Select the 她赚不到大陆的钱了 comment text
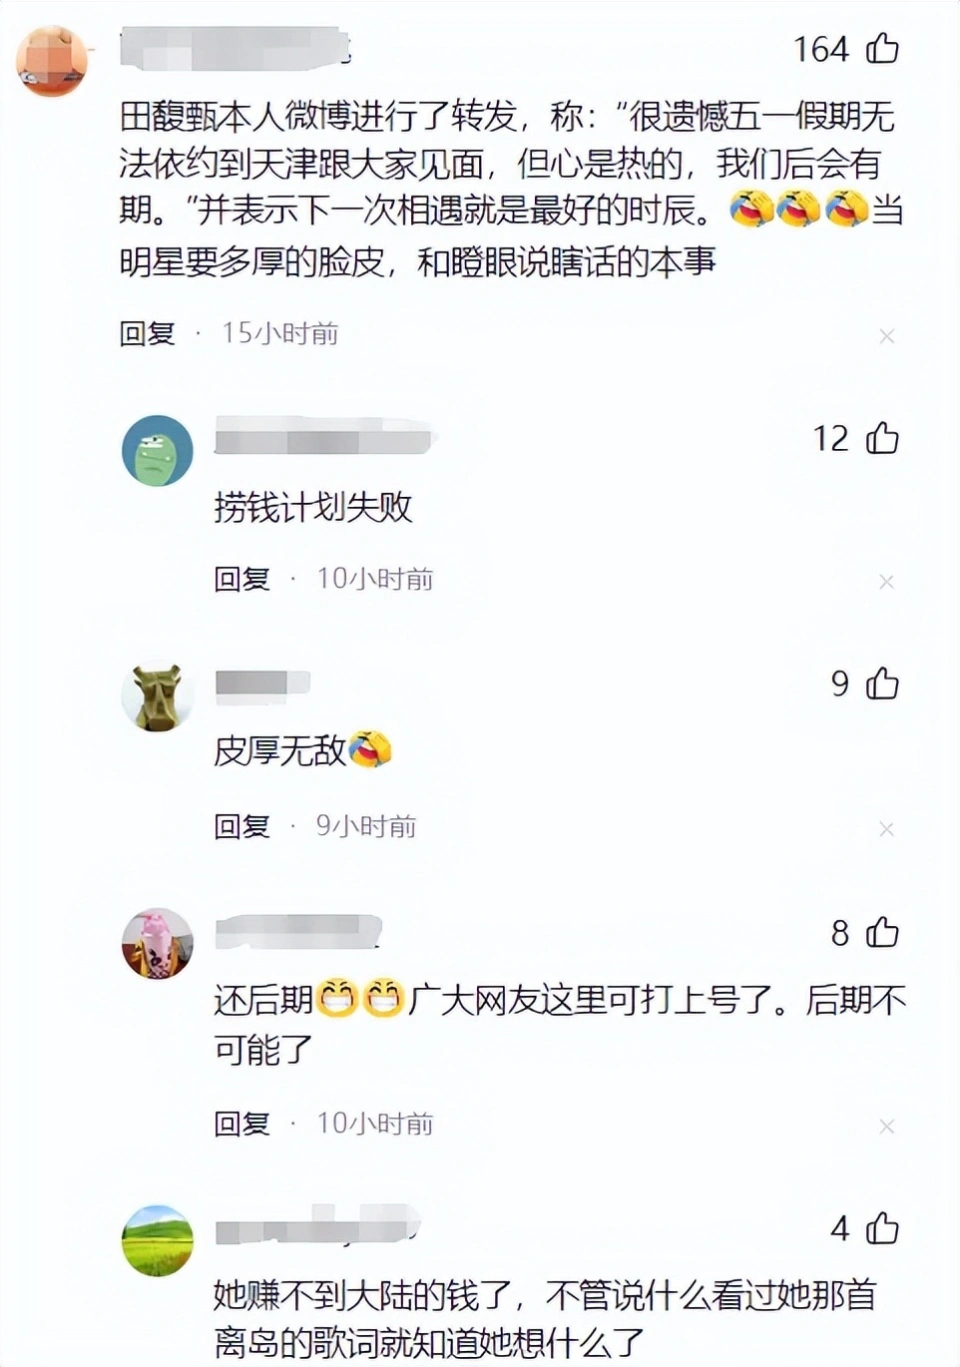 tap(545, 1318)
